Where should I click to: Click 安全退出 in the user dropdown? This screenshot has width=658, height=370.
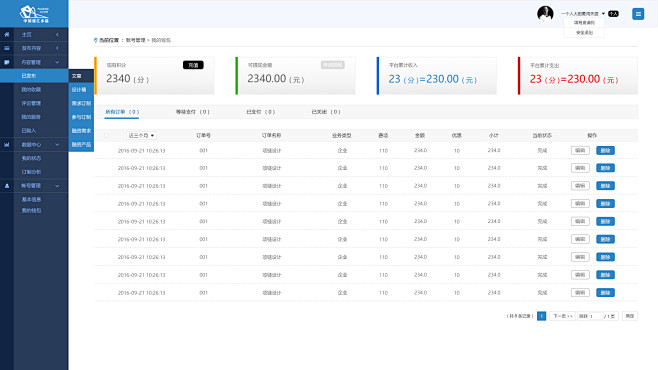pyautogui.click(x=584, y=33)
